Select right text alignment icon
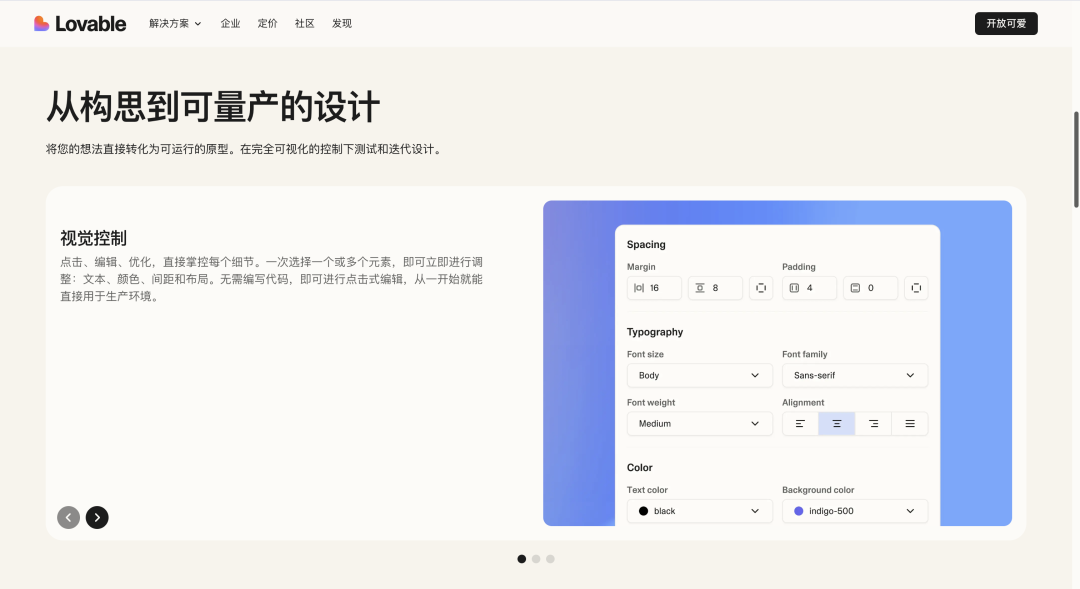 (x=873, y=424)
